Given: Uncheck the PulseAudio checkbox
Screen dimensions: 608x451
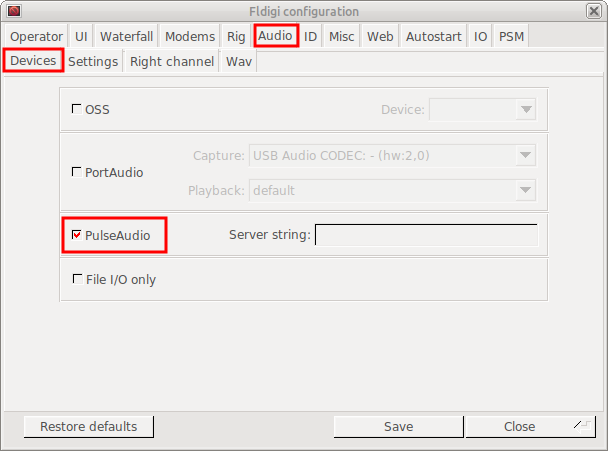Looking at the screenshot, I should [x=76, y=235].
